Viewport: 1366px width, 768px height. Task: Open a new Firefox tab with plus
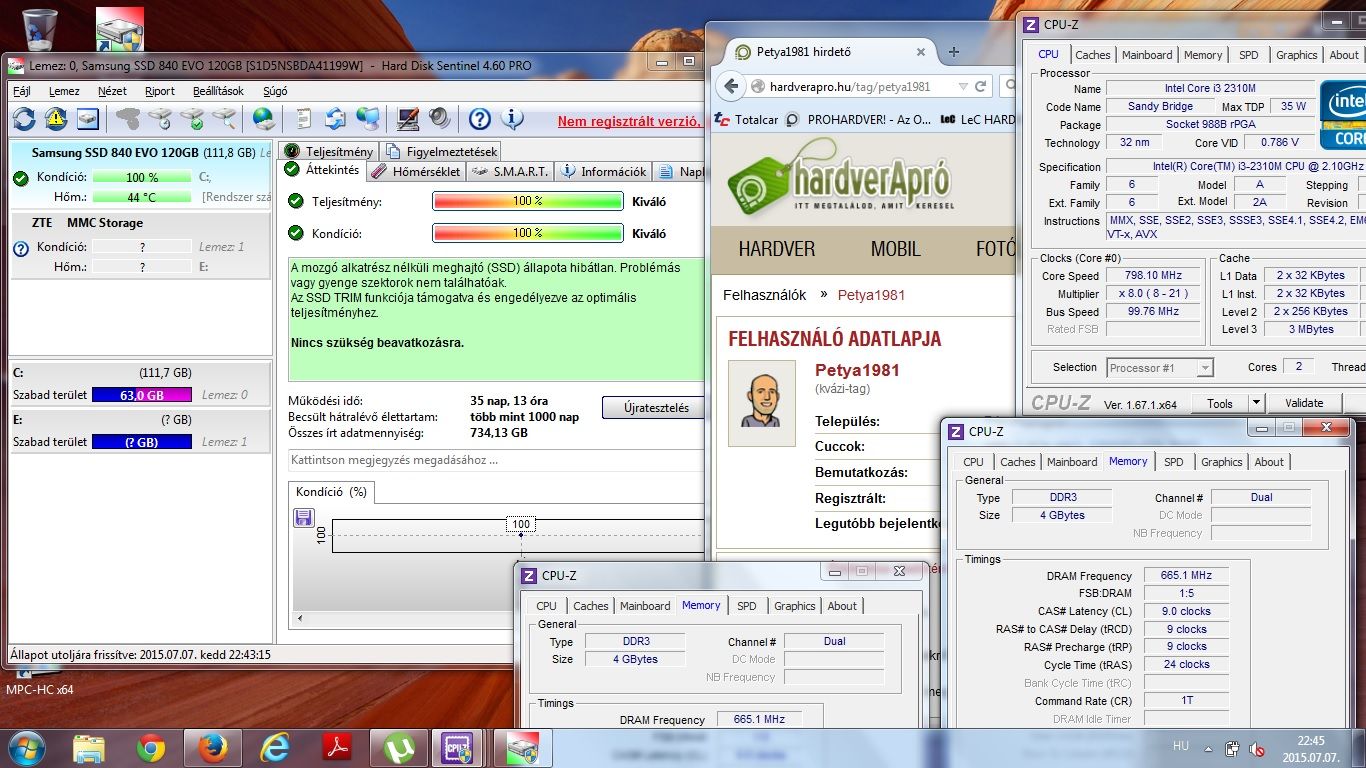pos(953,52)
